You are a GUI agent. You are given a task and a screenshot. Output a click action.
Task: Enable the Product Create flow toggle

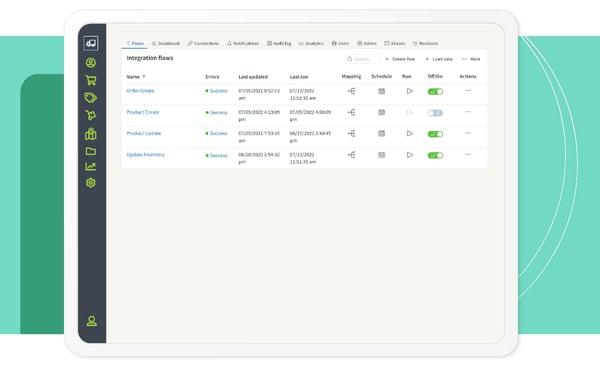[435, 113]
